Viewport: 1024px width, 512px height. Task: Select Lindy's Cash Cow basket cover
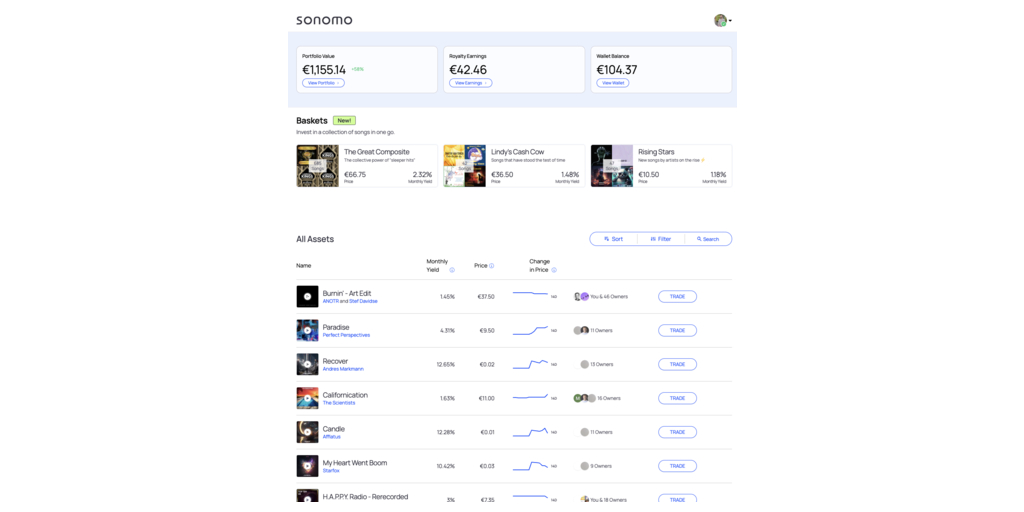[x=464, y=166]
